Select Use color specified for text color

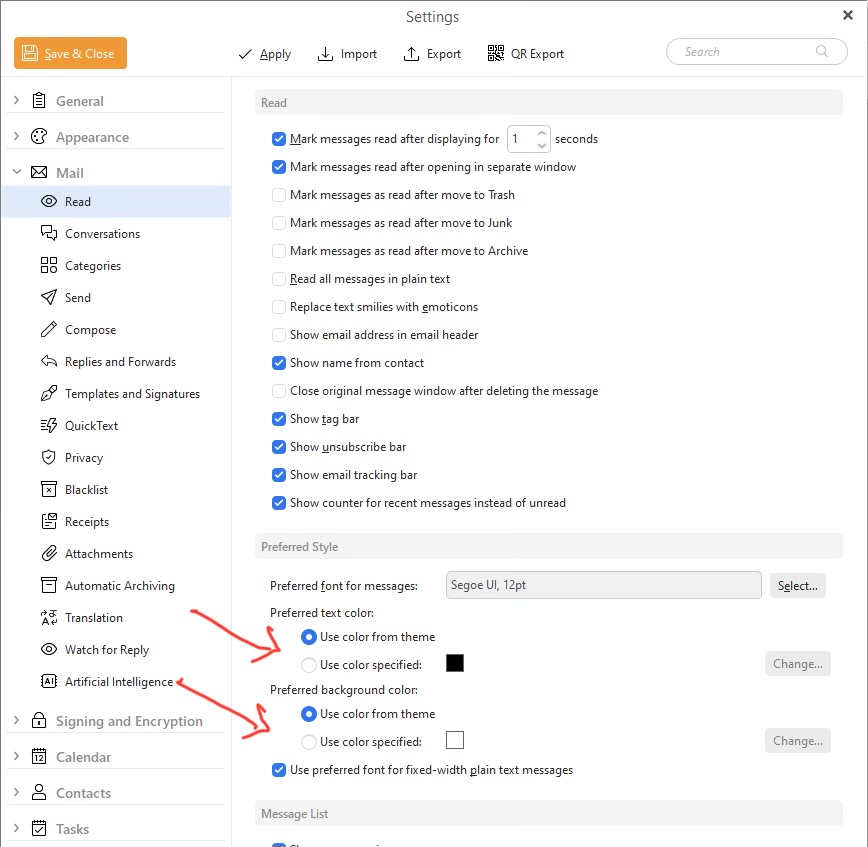pyautogui.click(x=309, y=665)
